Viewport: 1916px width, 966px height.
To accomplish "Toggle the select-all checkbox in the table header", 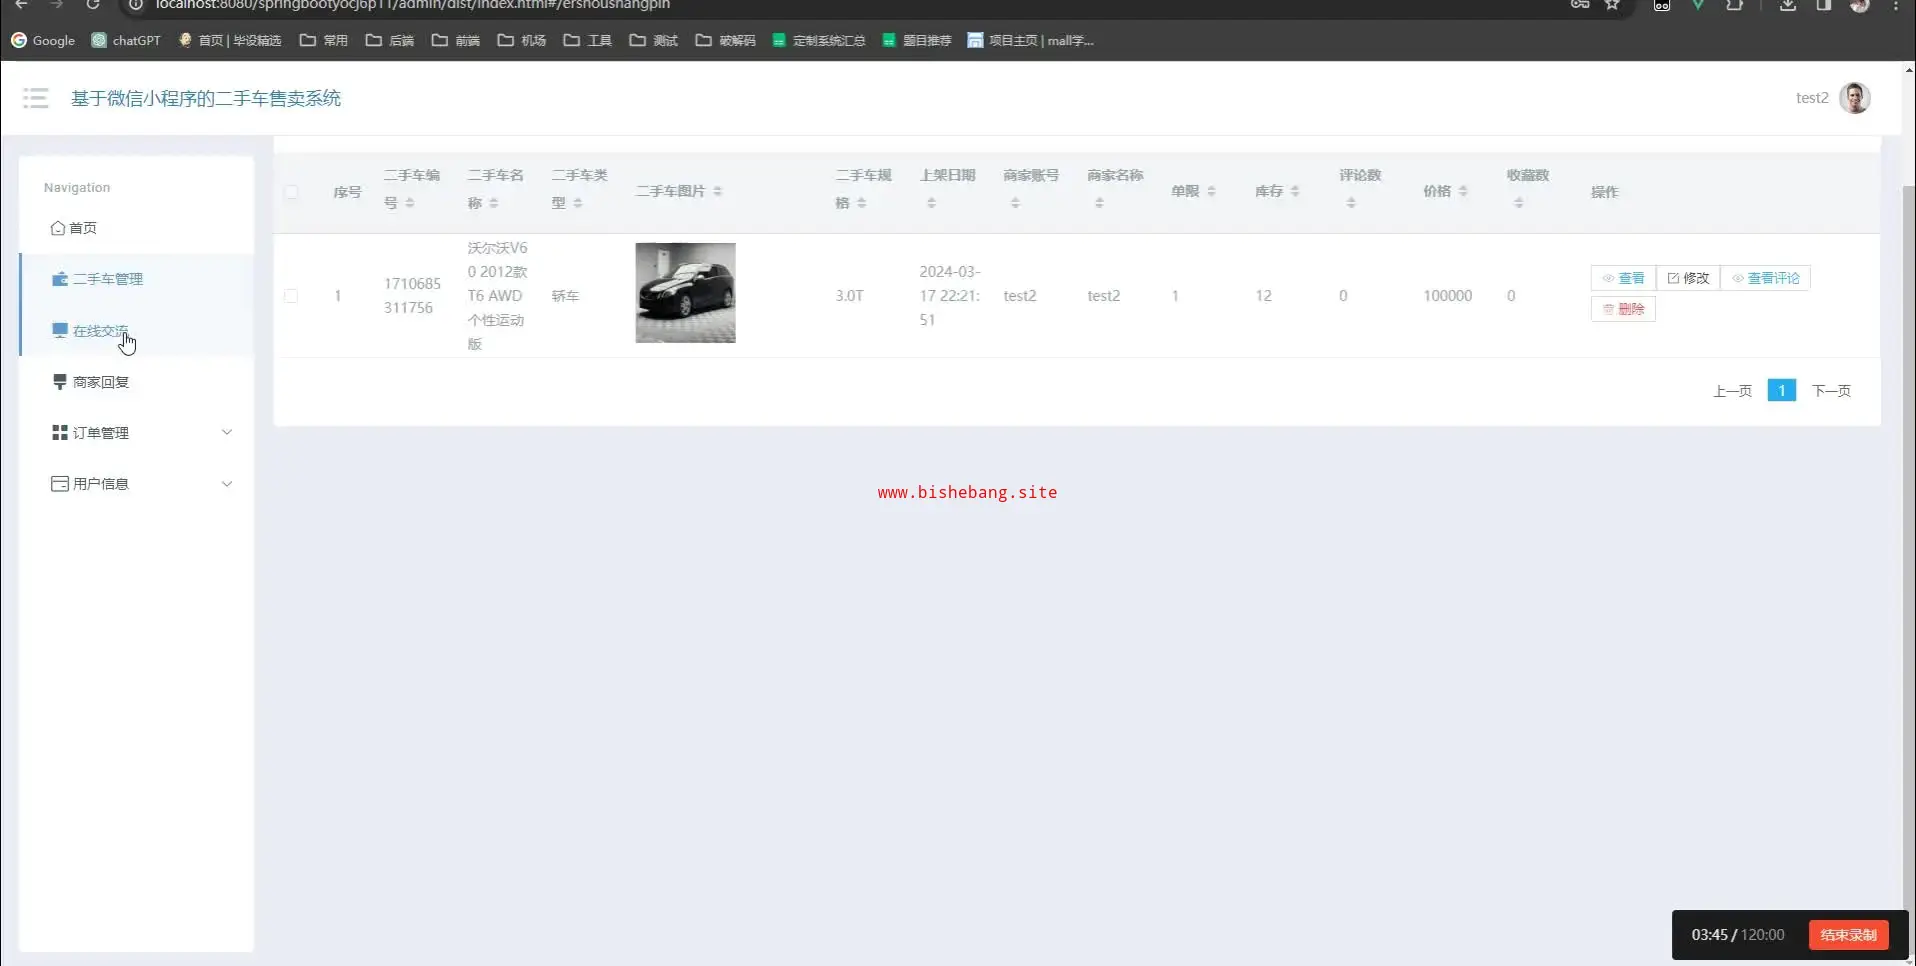I will [291, 192].
